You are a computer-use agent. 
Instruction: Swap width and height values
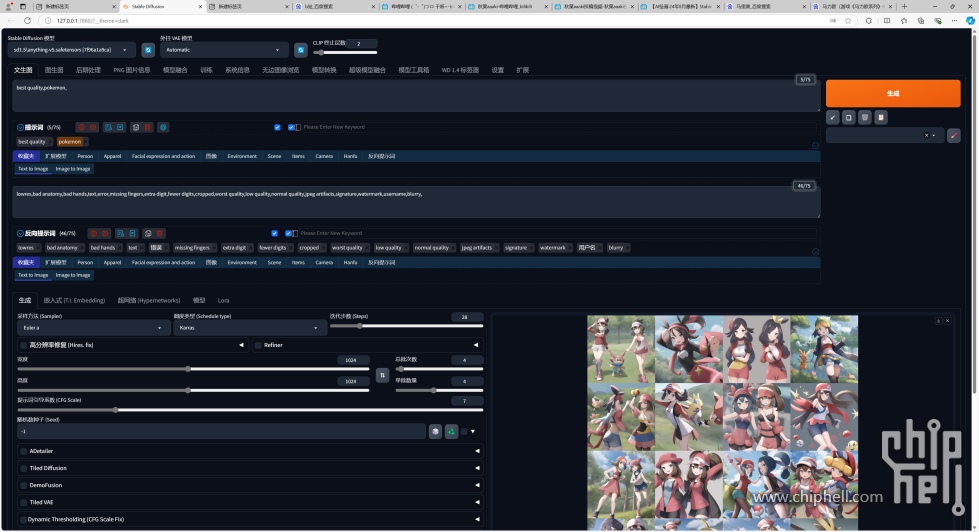click(382, 375)
